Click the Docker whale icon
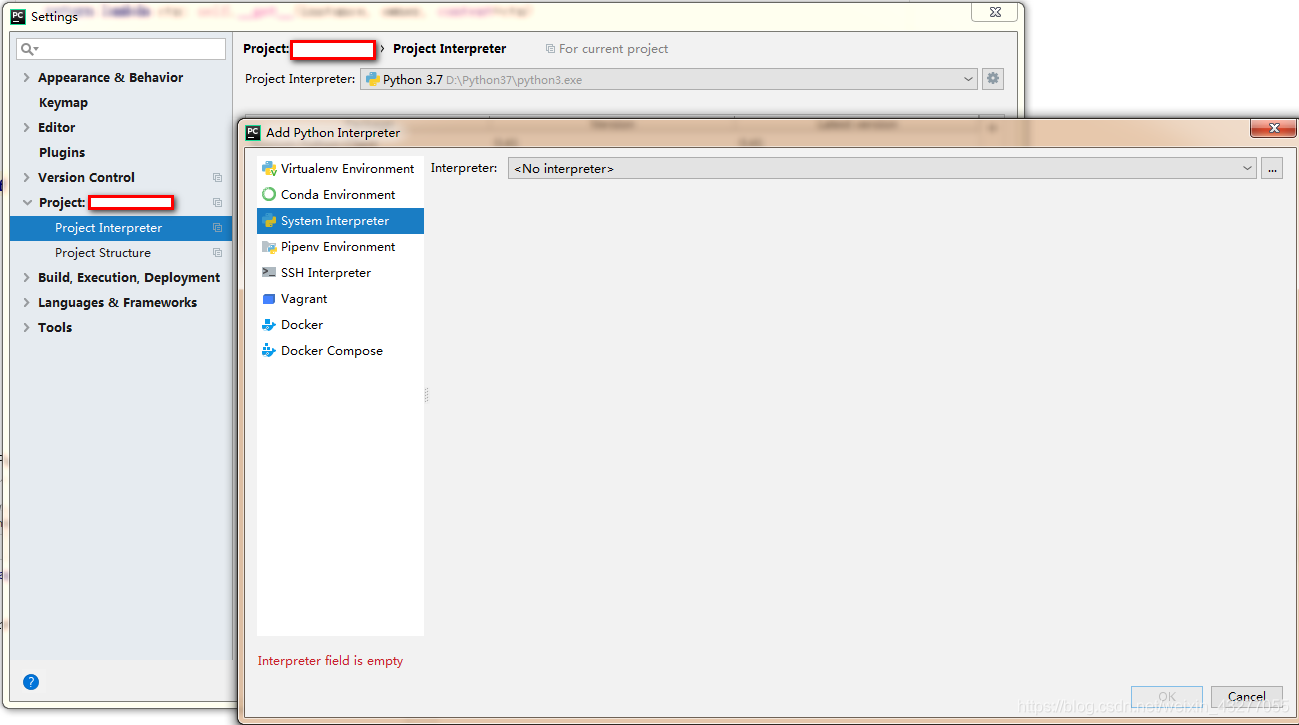This screenshot has width=1299, height=725. (x=269, y=325)
